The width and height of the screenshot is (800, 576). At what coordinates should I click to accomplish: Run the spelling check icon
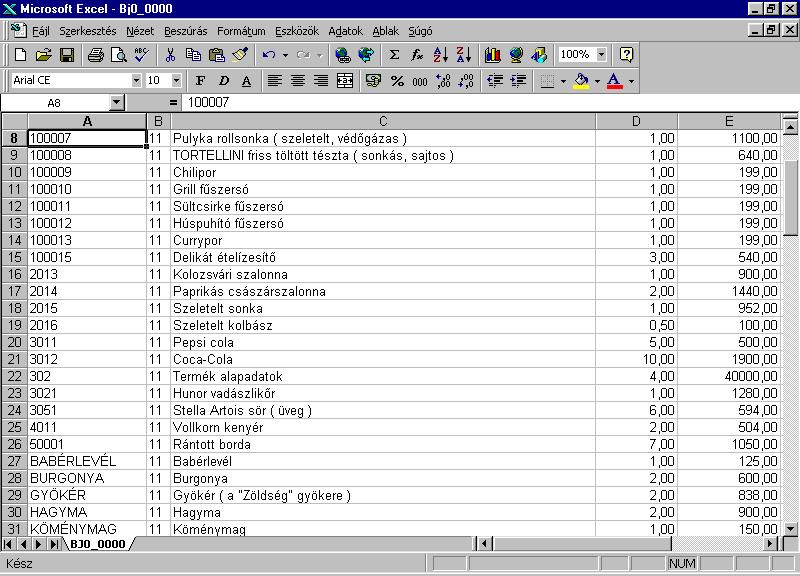click(141, 55)
